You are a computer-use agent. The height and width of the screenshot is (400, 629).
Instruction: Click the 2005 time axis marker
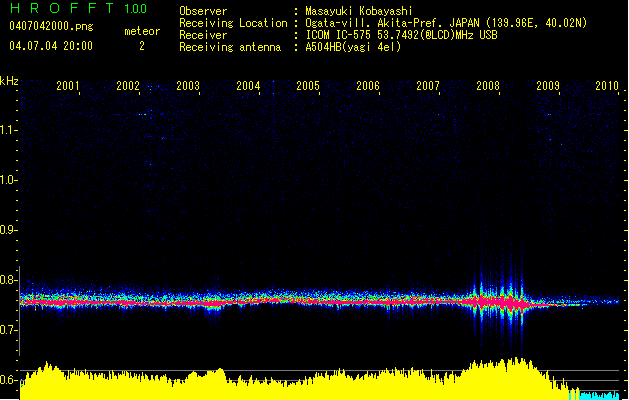coord(308,85)
